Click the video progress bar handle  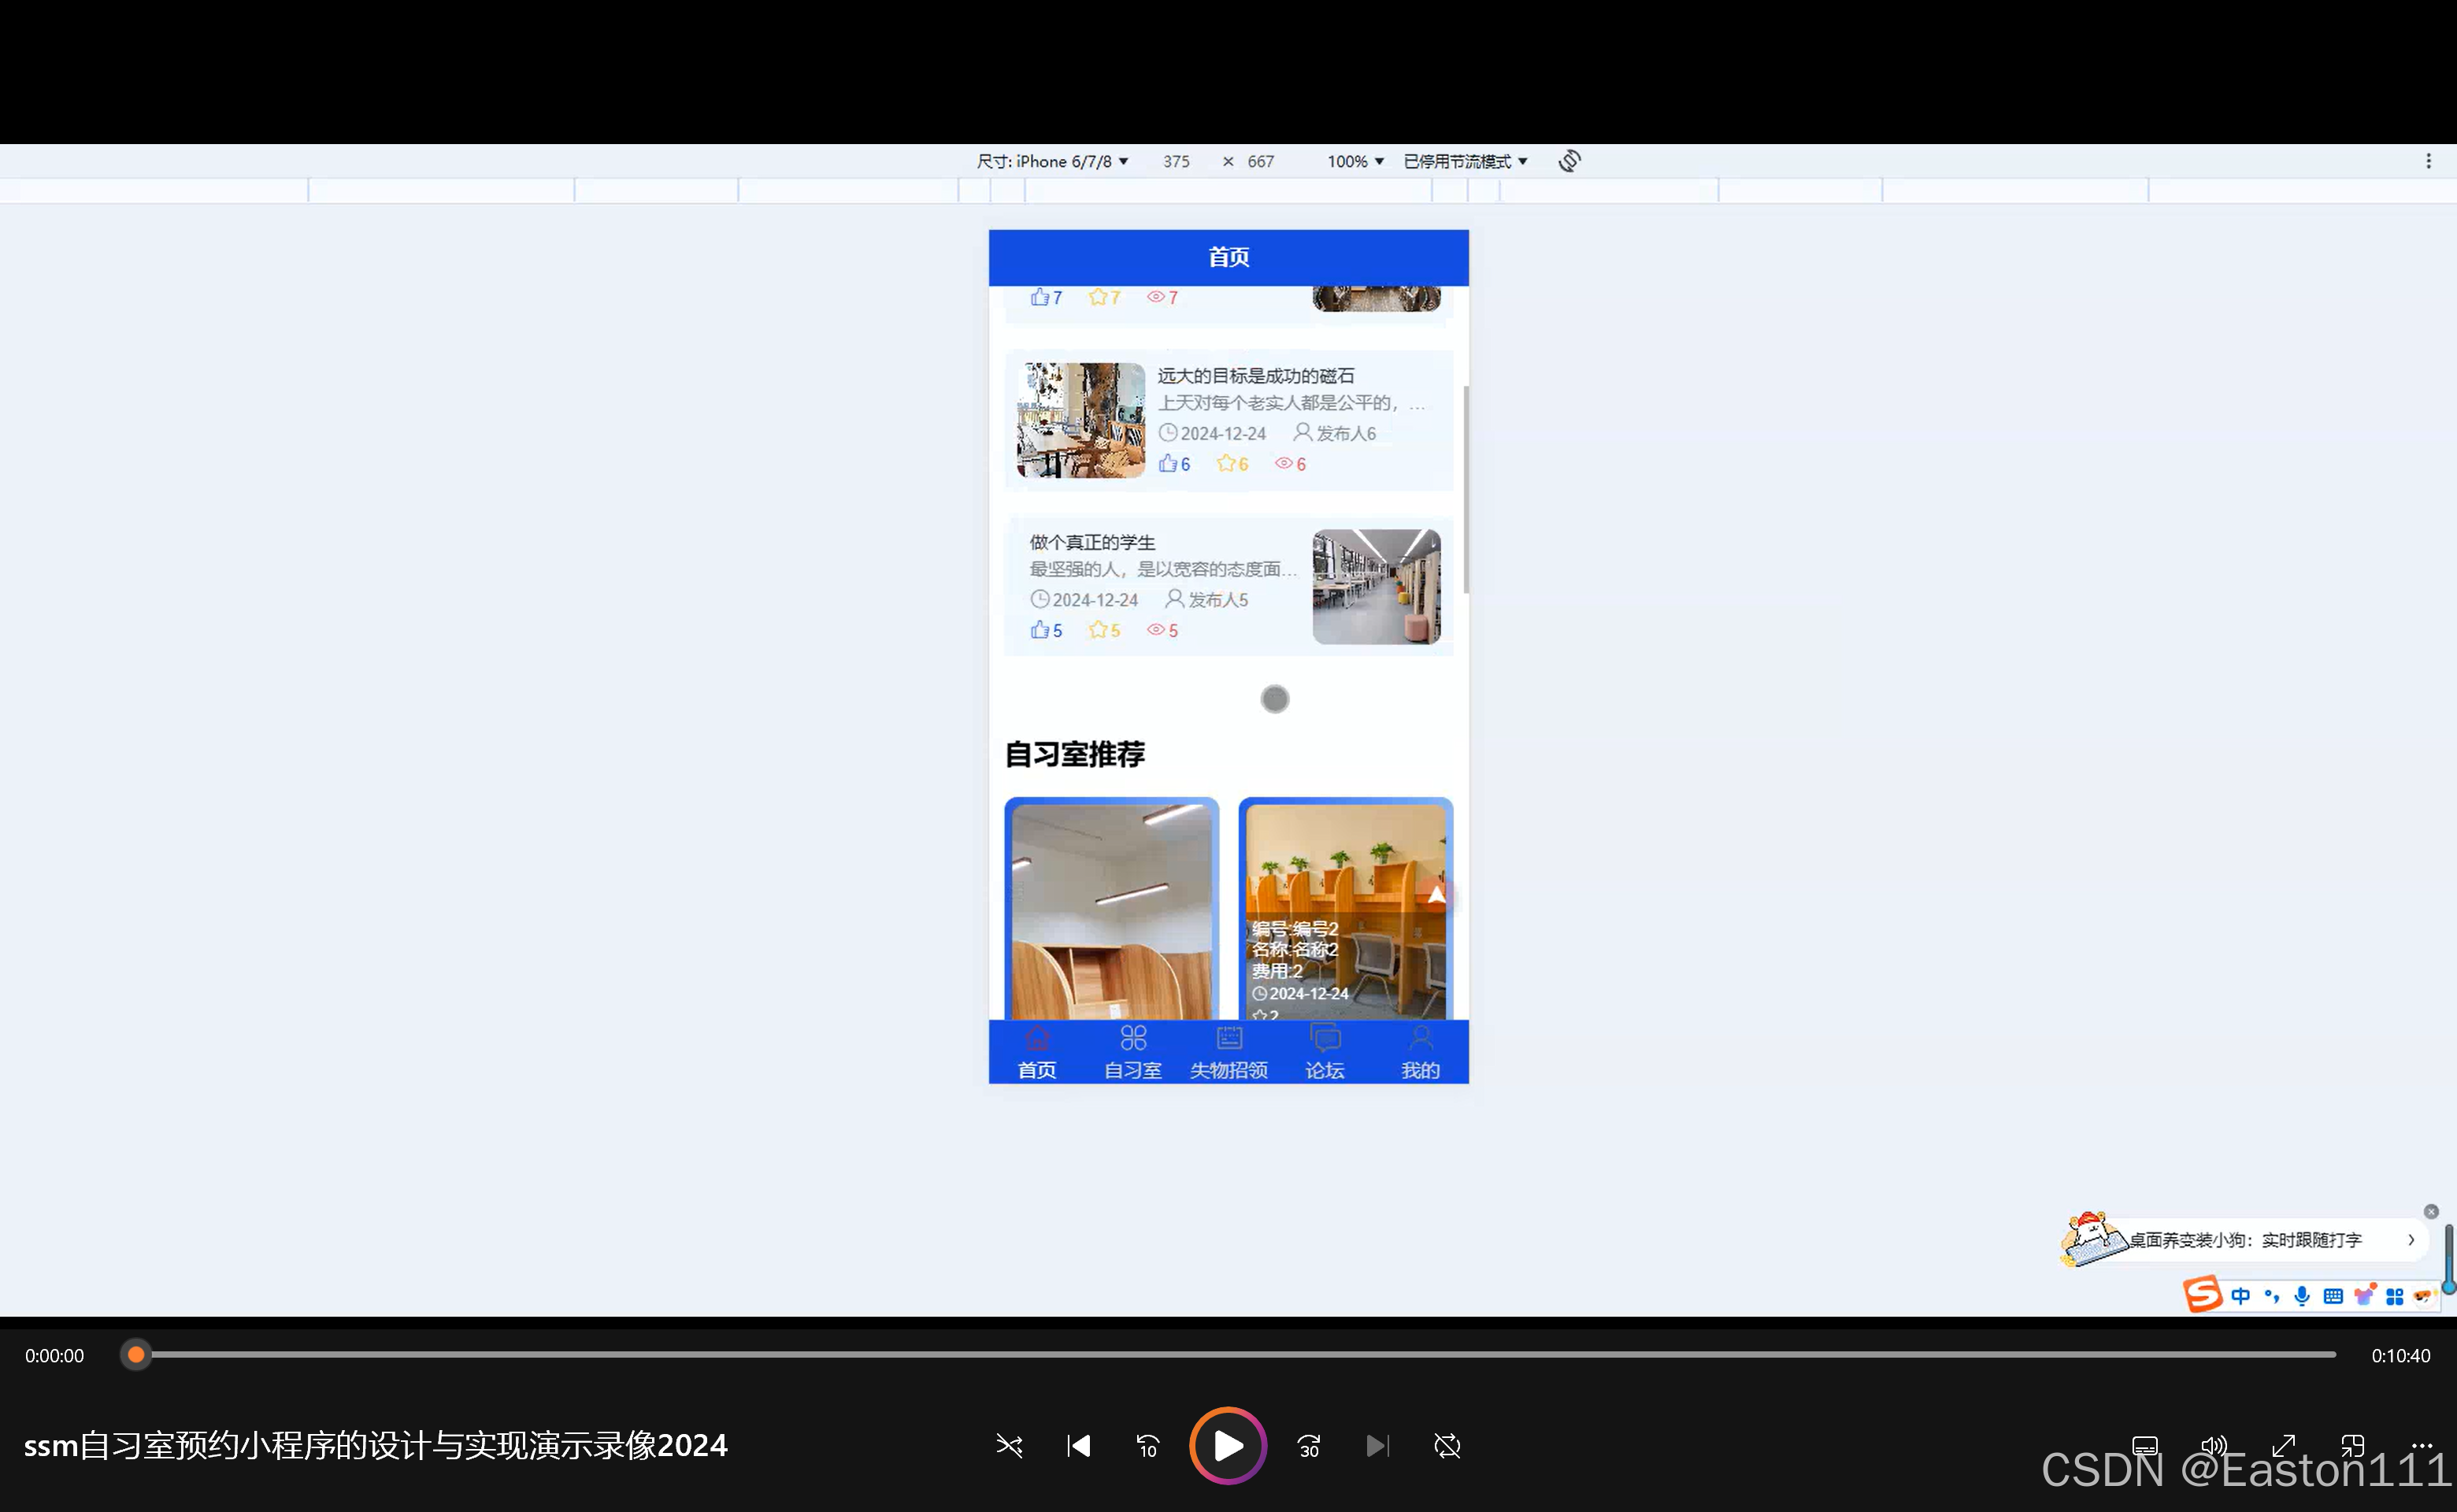(x=136, y=1355)
